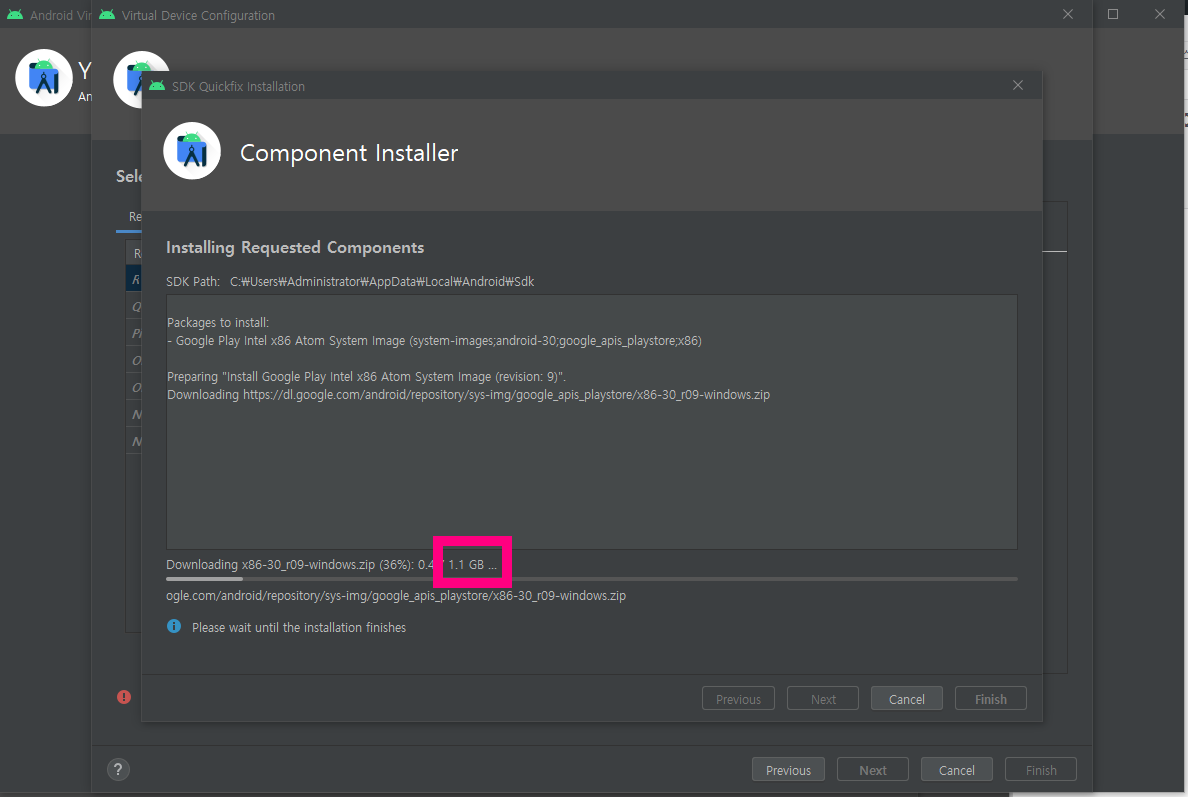Click the 'Preparing Install Google Play' log line
The image size is (1188, 797).
(x=366, y=377)
